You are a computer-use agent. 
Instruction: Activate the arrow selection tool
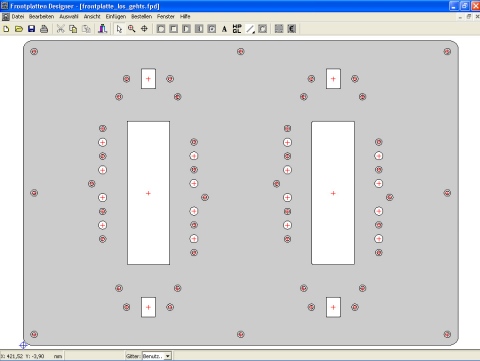coord(119,29)
